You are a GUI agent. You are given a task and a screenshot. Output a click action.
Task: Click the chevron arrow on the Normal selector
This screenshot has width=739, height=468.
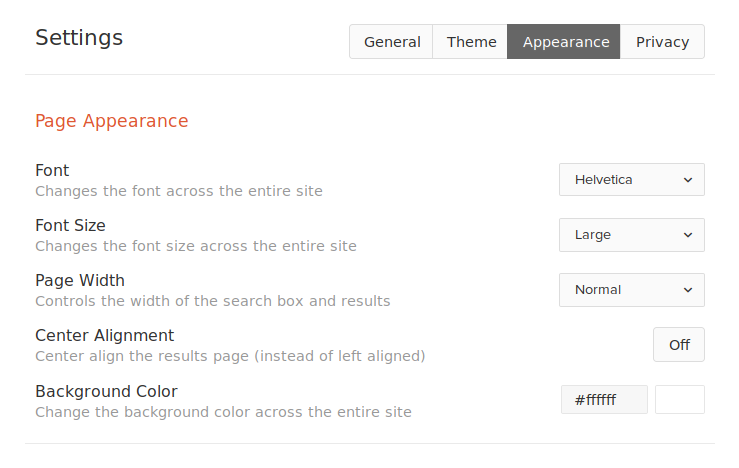click(x=688, y=290)
